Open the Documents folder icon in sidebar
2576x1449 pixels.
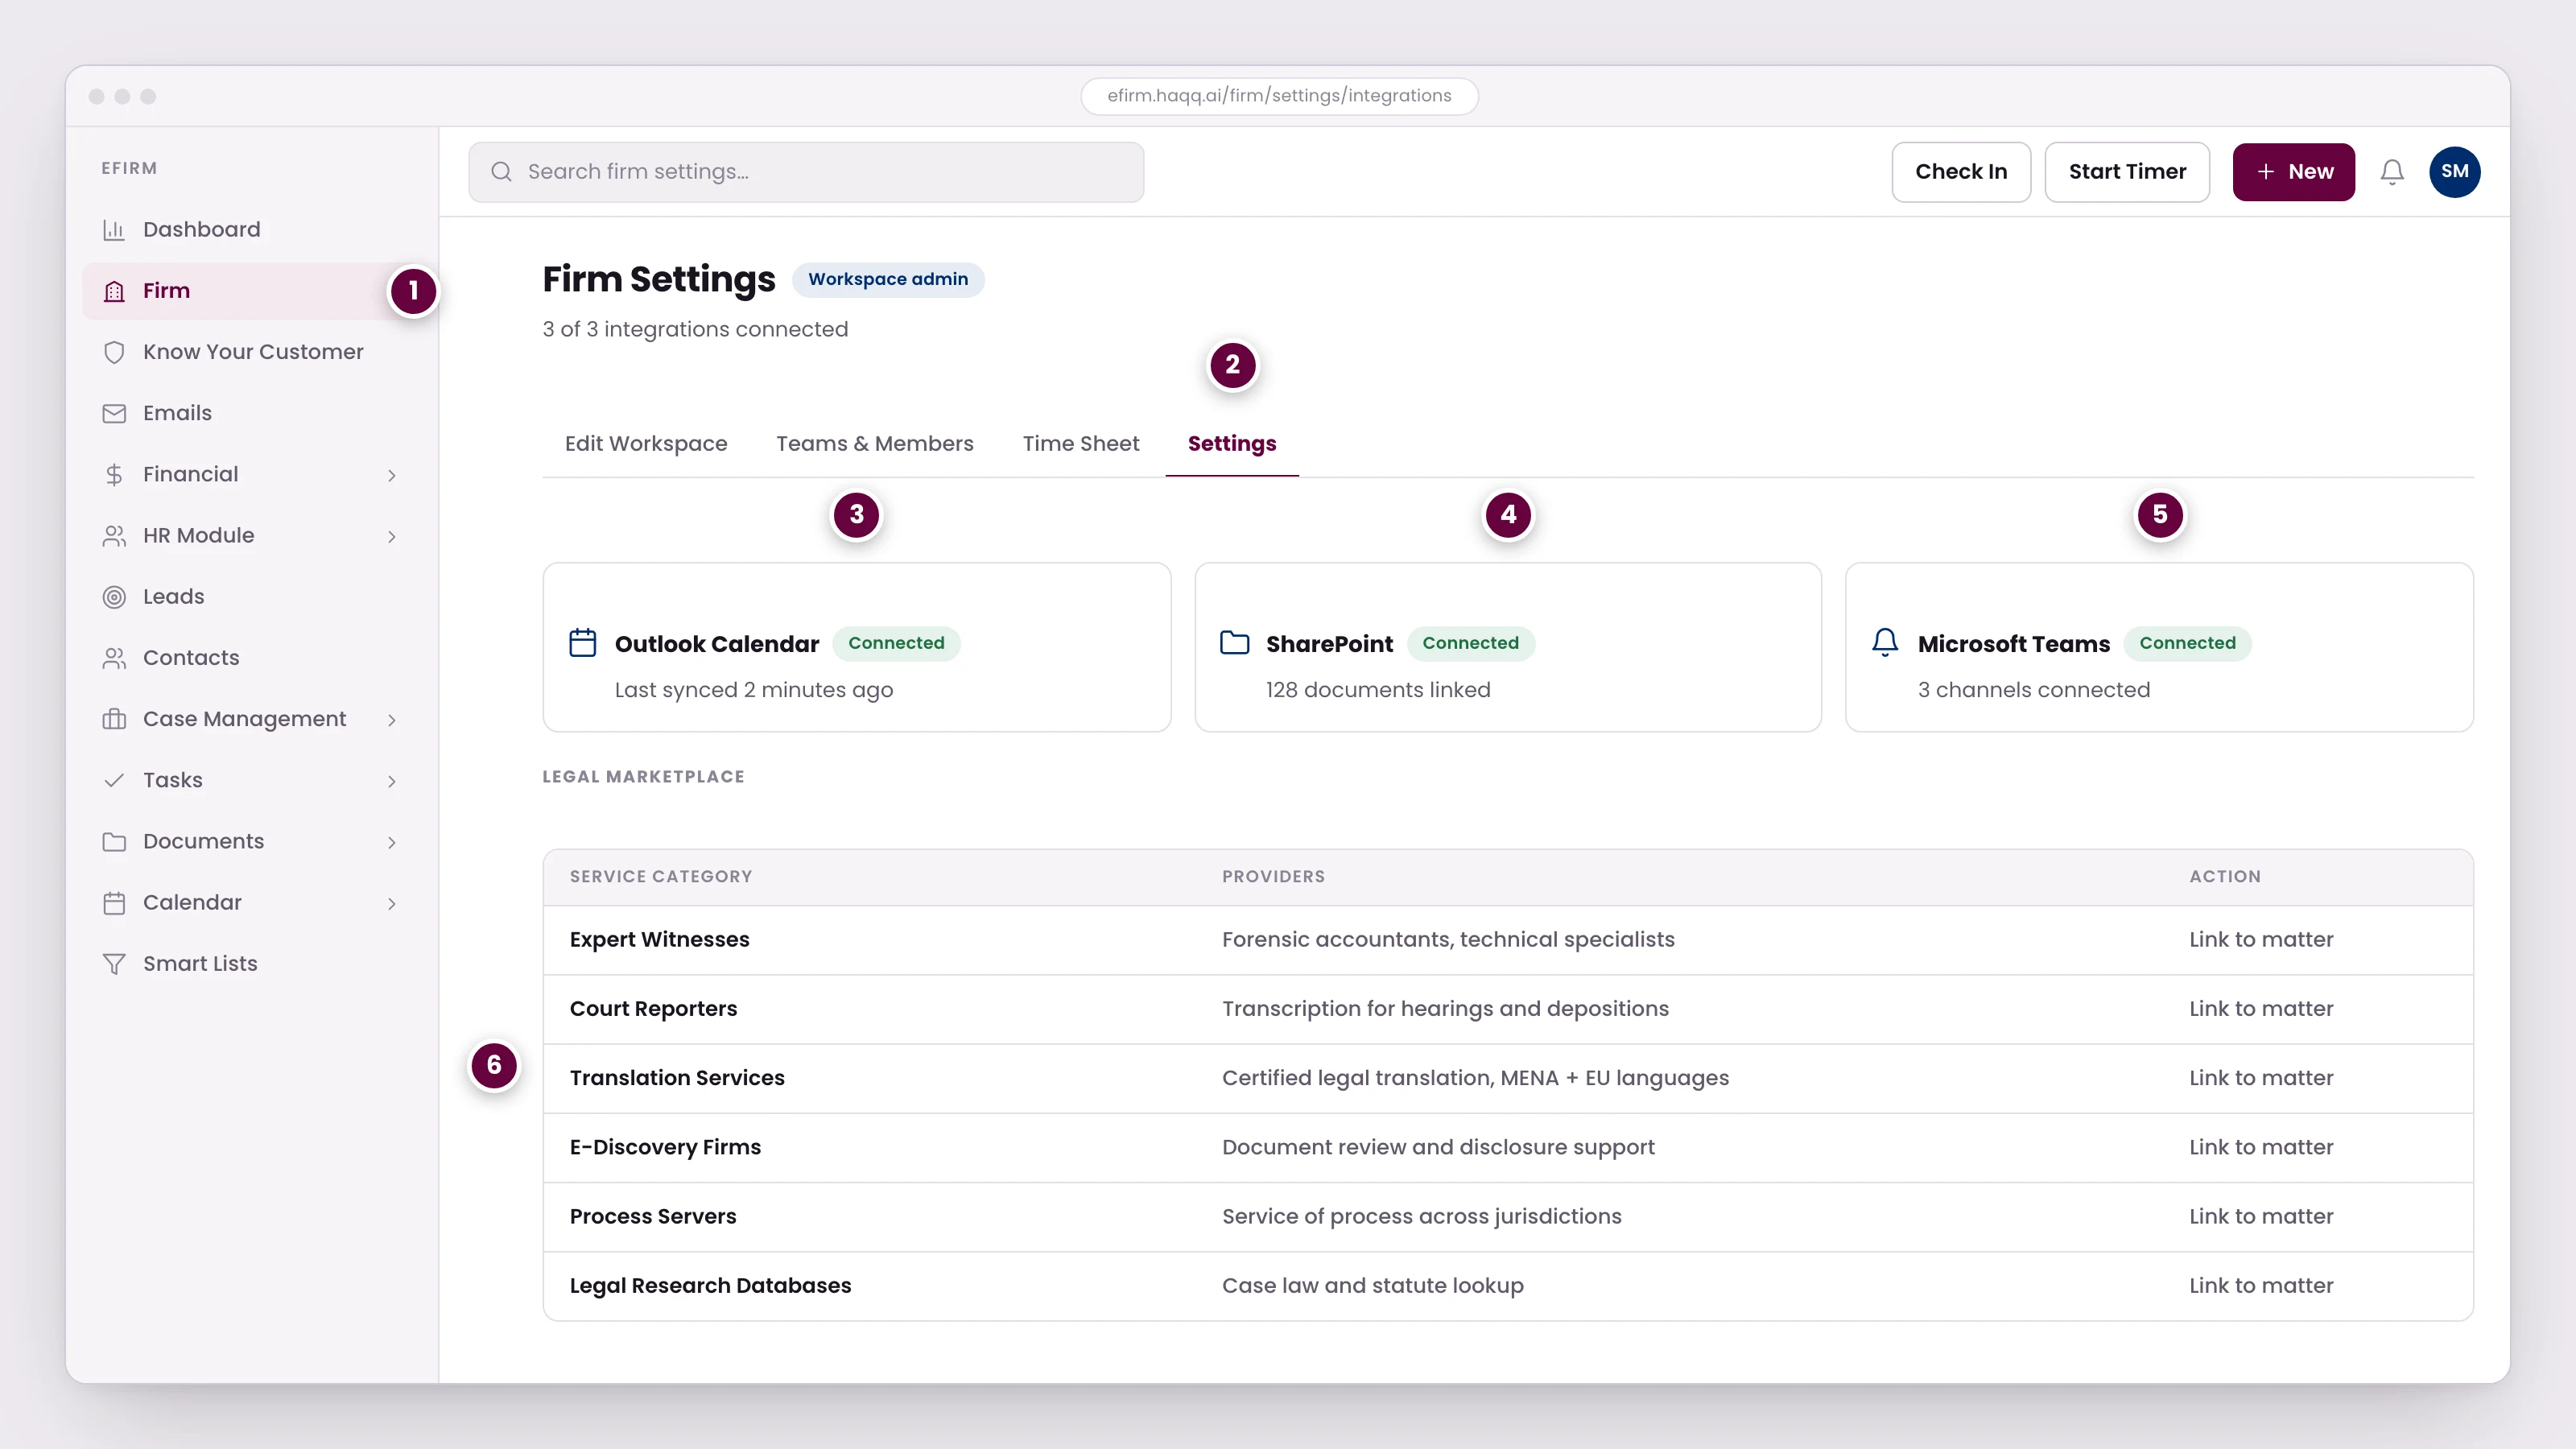(x=114, y=841)
